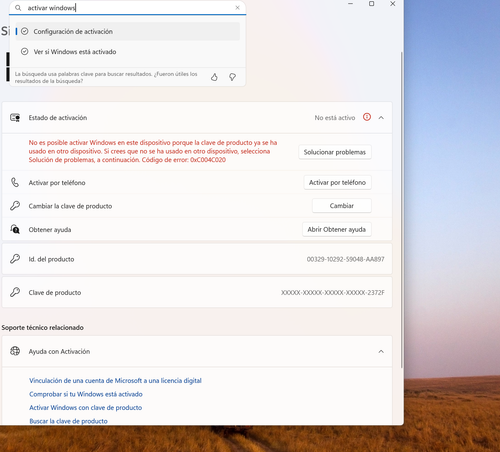Screen dimensions: 500x452
Task: Click product key ending in 2372F
Action: coord(333,292)
